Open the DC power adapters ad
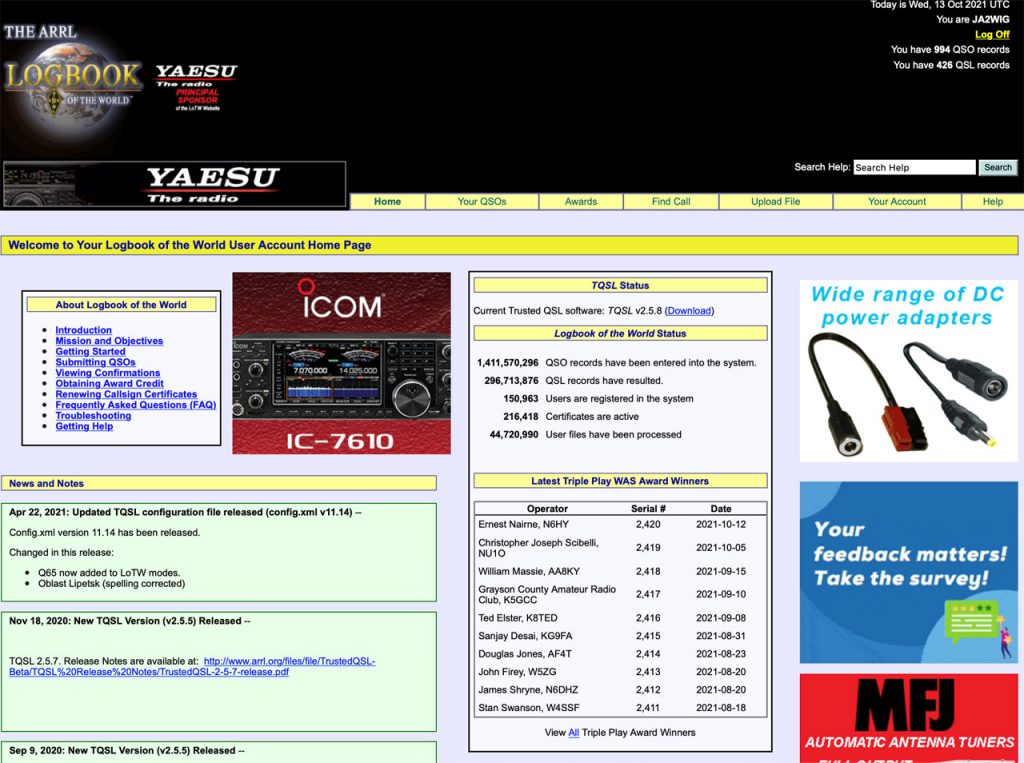The image size is (1024, 763). click(908, 370)
